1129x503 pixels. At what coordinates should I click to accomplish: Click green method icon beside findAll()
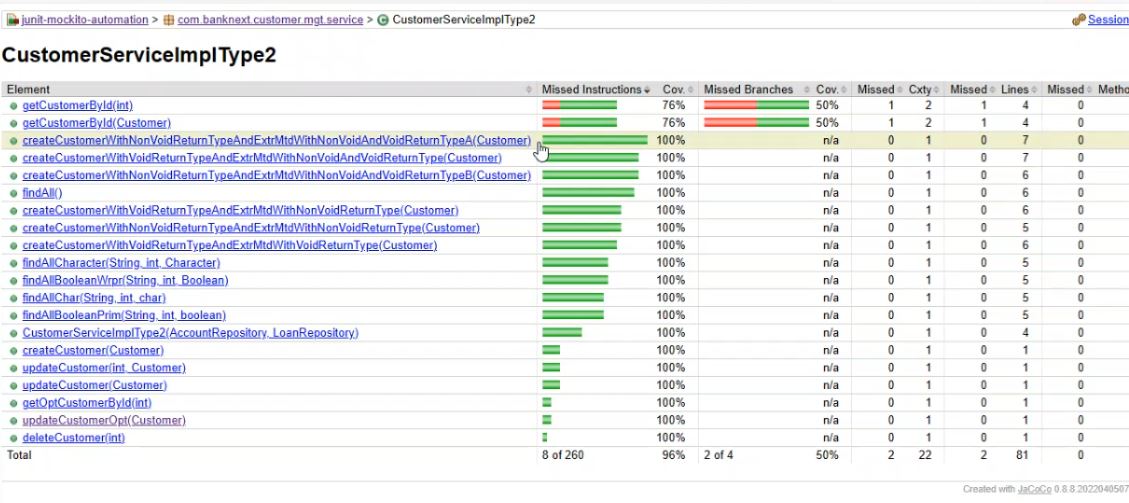pos(13,193)
